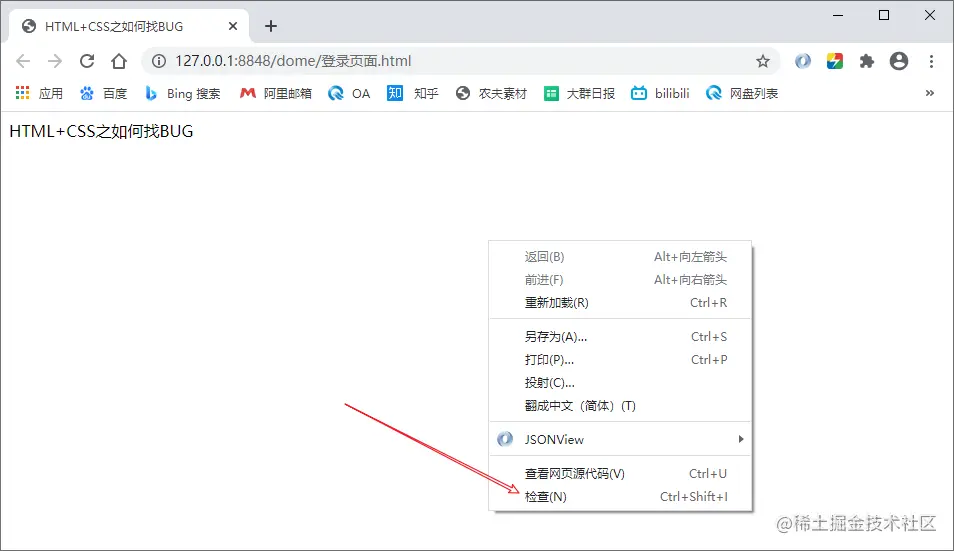Open the 网盘列表 bookmark
The image size is (954, 551).
coord(742,93)
